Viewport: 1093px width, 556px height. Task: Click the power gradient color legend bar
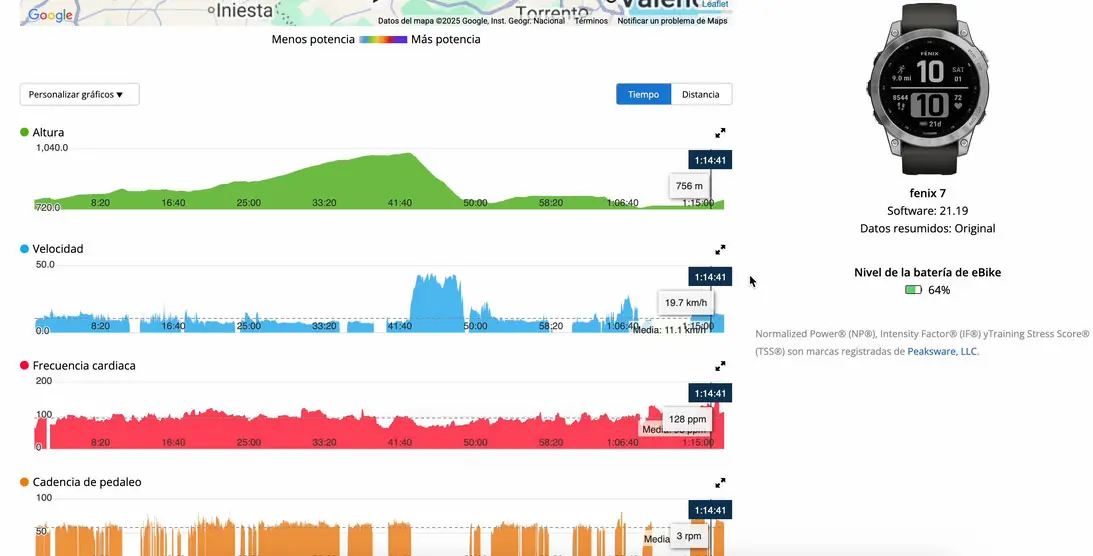coord(383,40)
